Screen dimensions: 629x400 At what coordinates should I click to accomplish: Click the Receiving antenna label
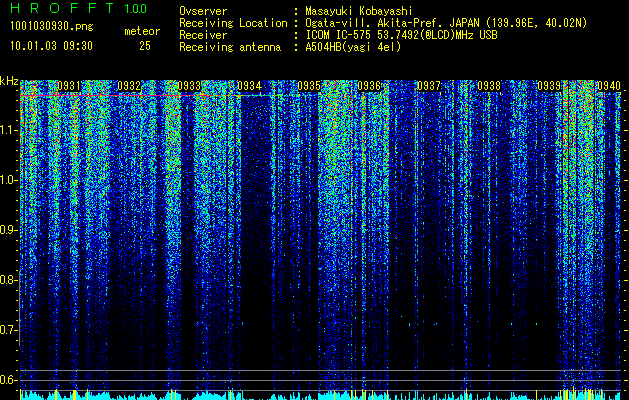pos(230,47)
